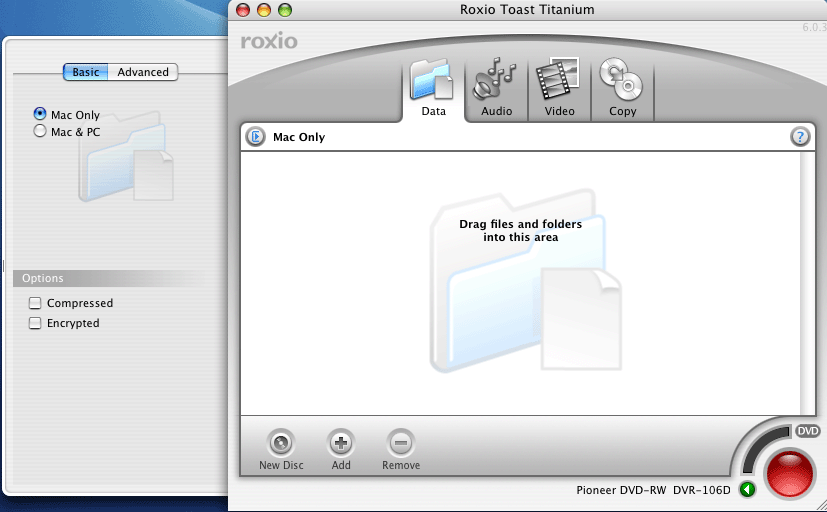Screen dimensions: 827x512
Task: Select the Mac Only radio button
Action: (40, 114)
